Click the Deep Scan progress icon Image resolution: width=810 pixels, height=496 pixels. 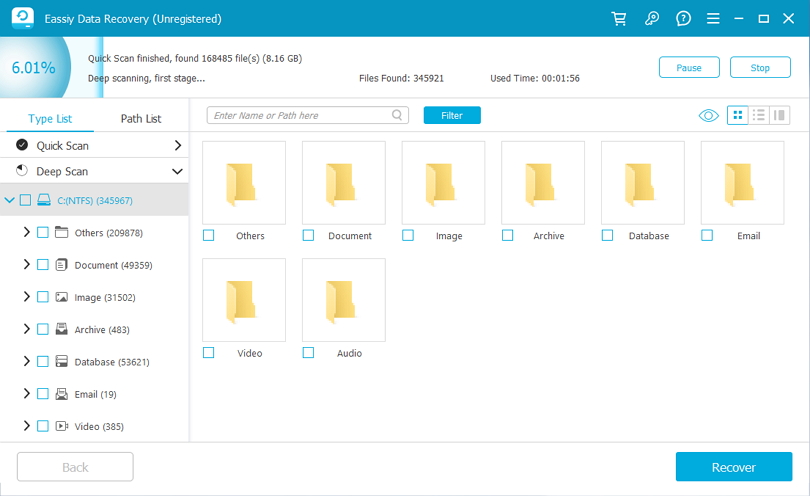(x=22, y=170)
